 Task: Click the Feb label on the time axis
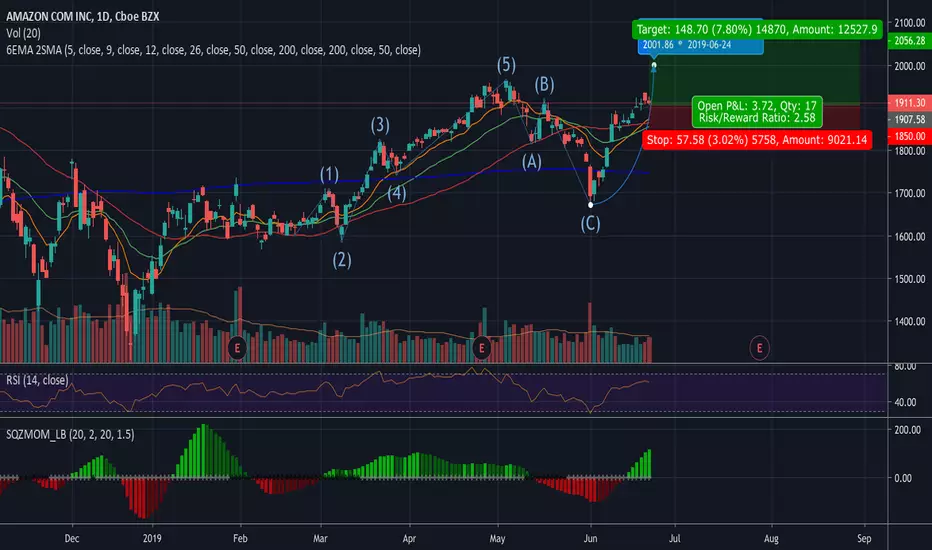240,539
